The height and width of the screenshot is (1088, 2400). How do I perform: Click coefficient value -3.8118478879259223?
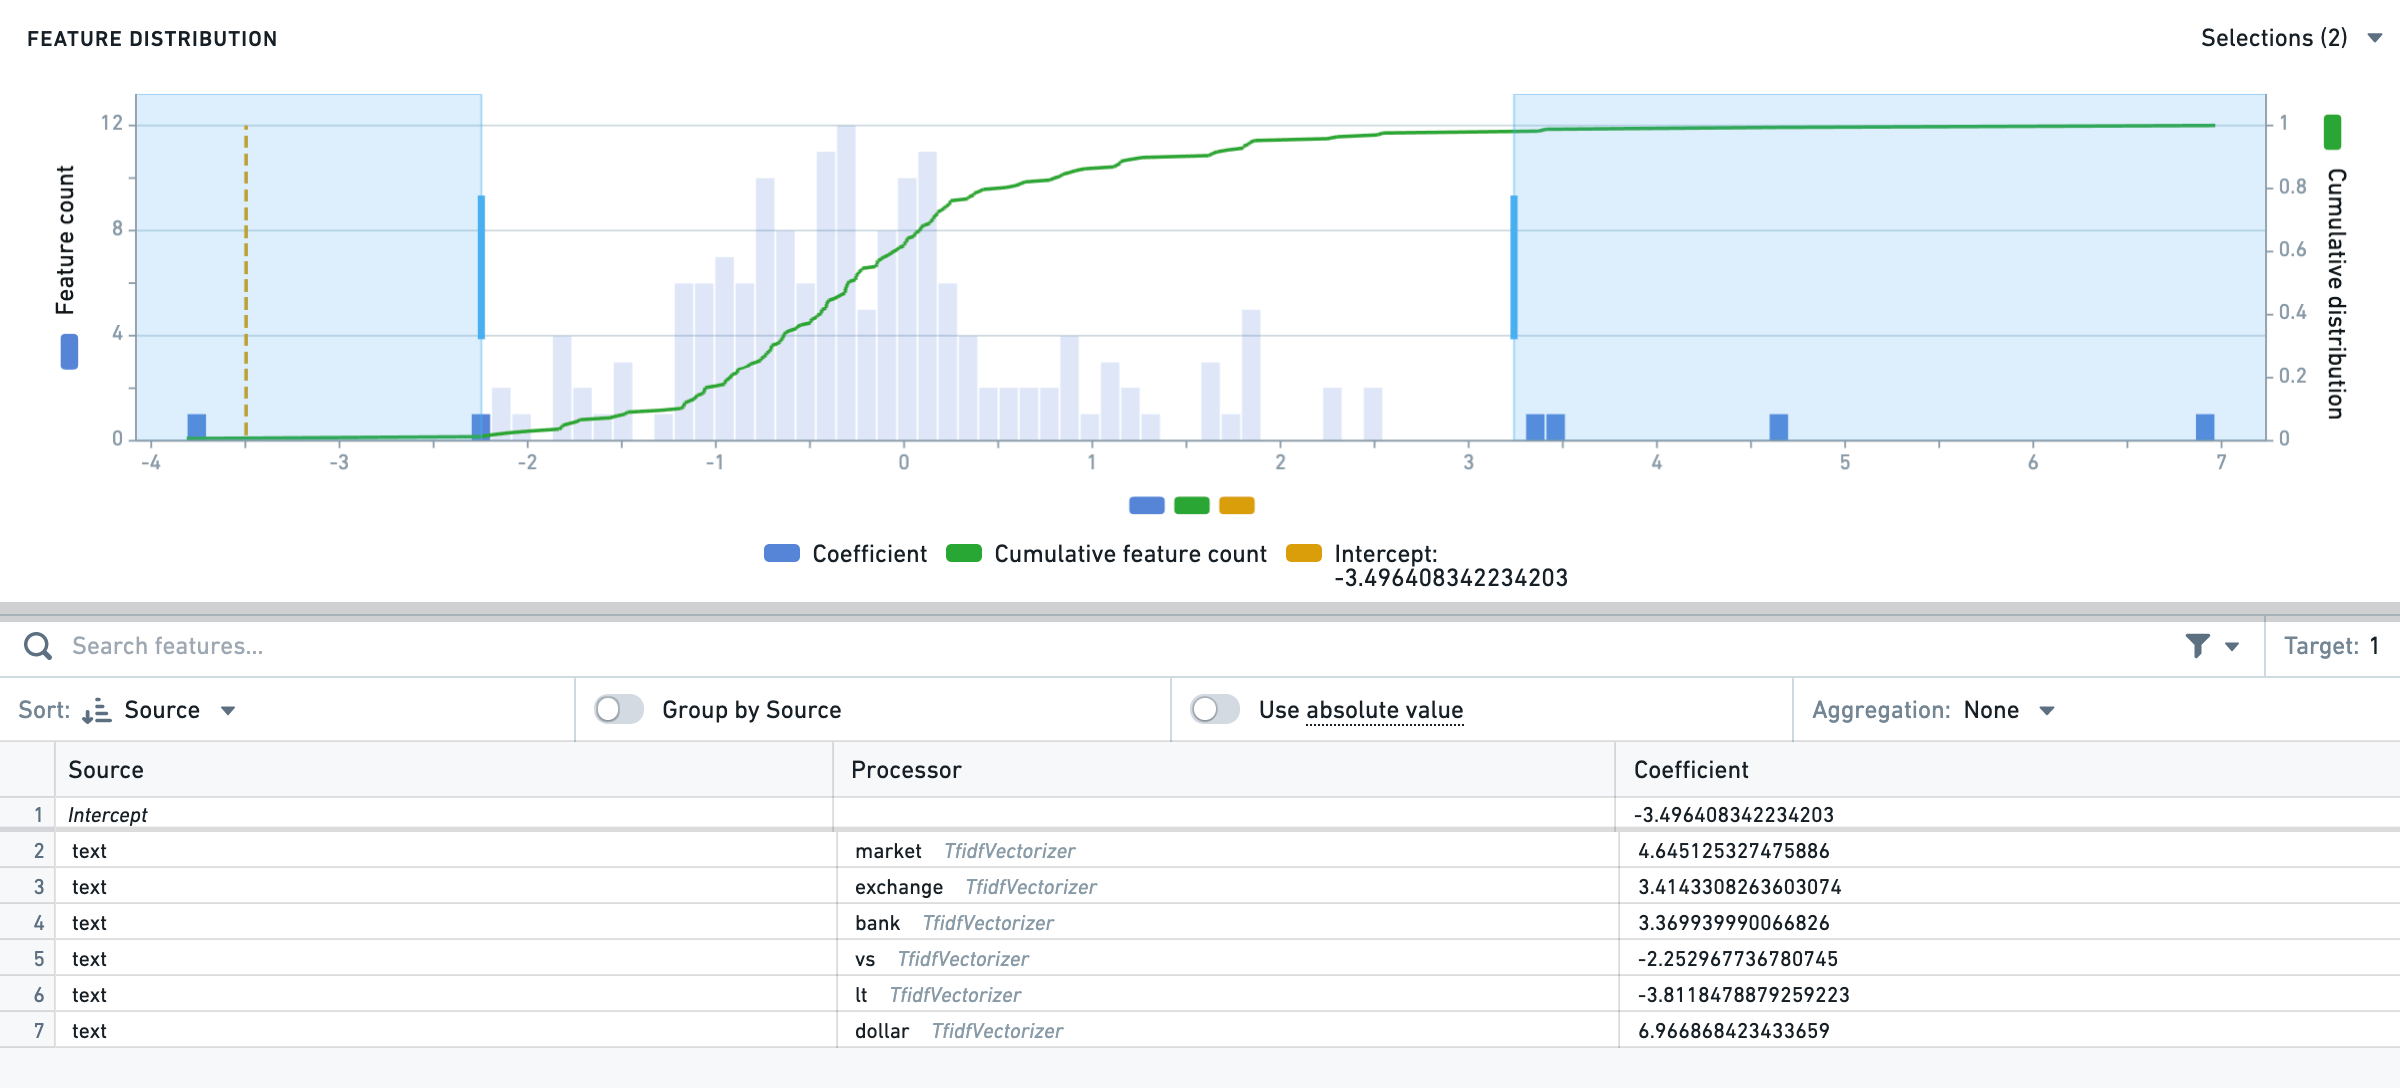pyautogui.click(x=1743, y=995)
